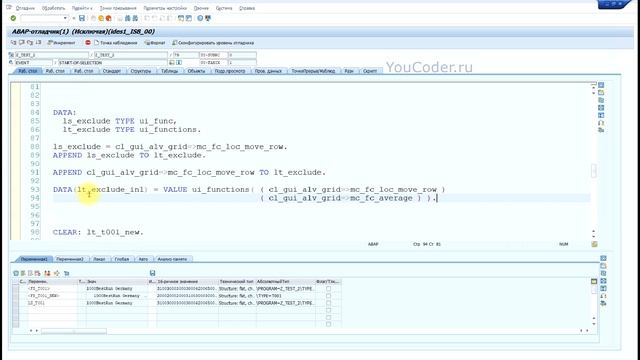This screenshot has height=360, width=640.
Task: Click the Точка наблюдения button
Action: 116,42
